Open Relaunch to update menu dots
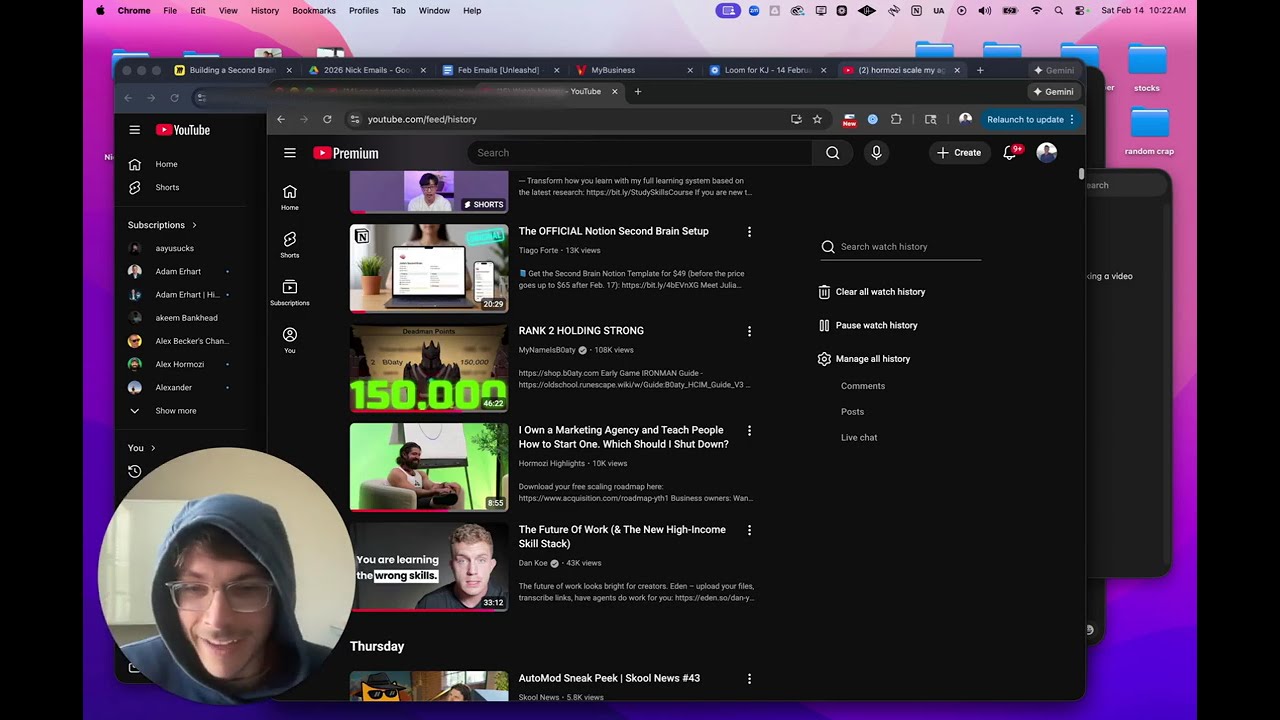 tap(1072, 119)
